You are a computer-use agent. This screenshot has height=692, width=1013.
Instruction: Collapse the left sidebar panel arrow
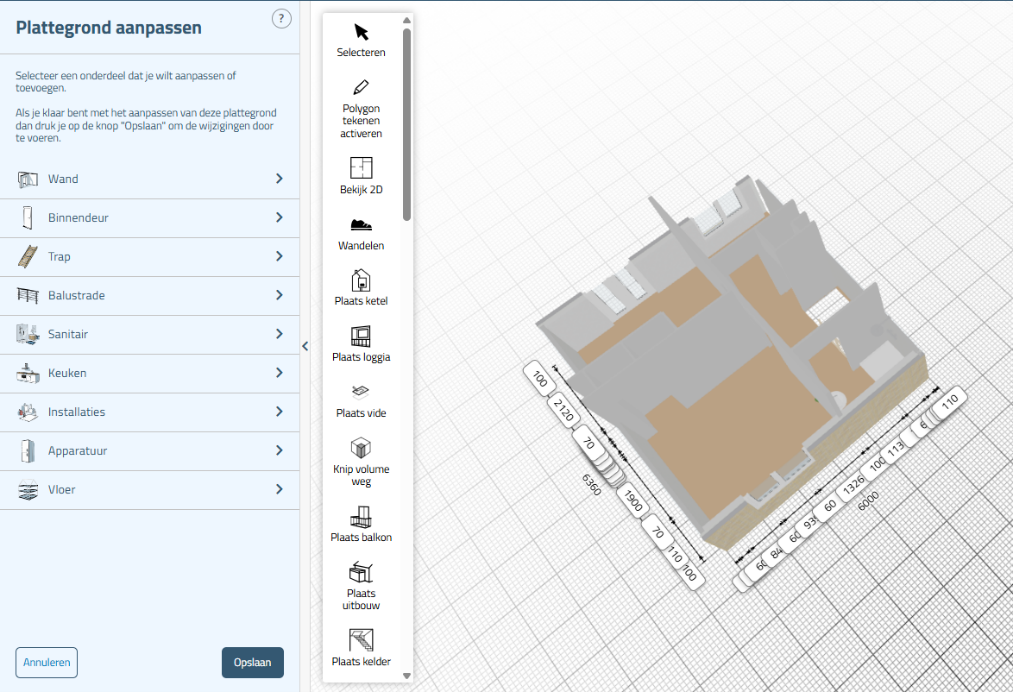[x=305, y=346]
